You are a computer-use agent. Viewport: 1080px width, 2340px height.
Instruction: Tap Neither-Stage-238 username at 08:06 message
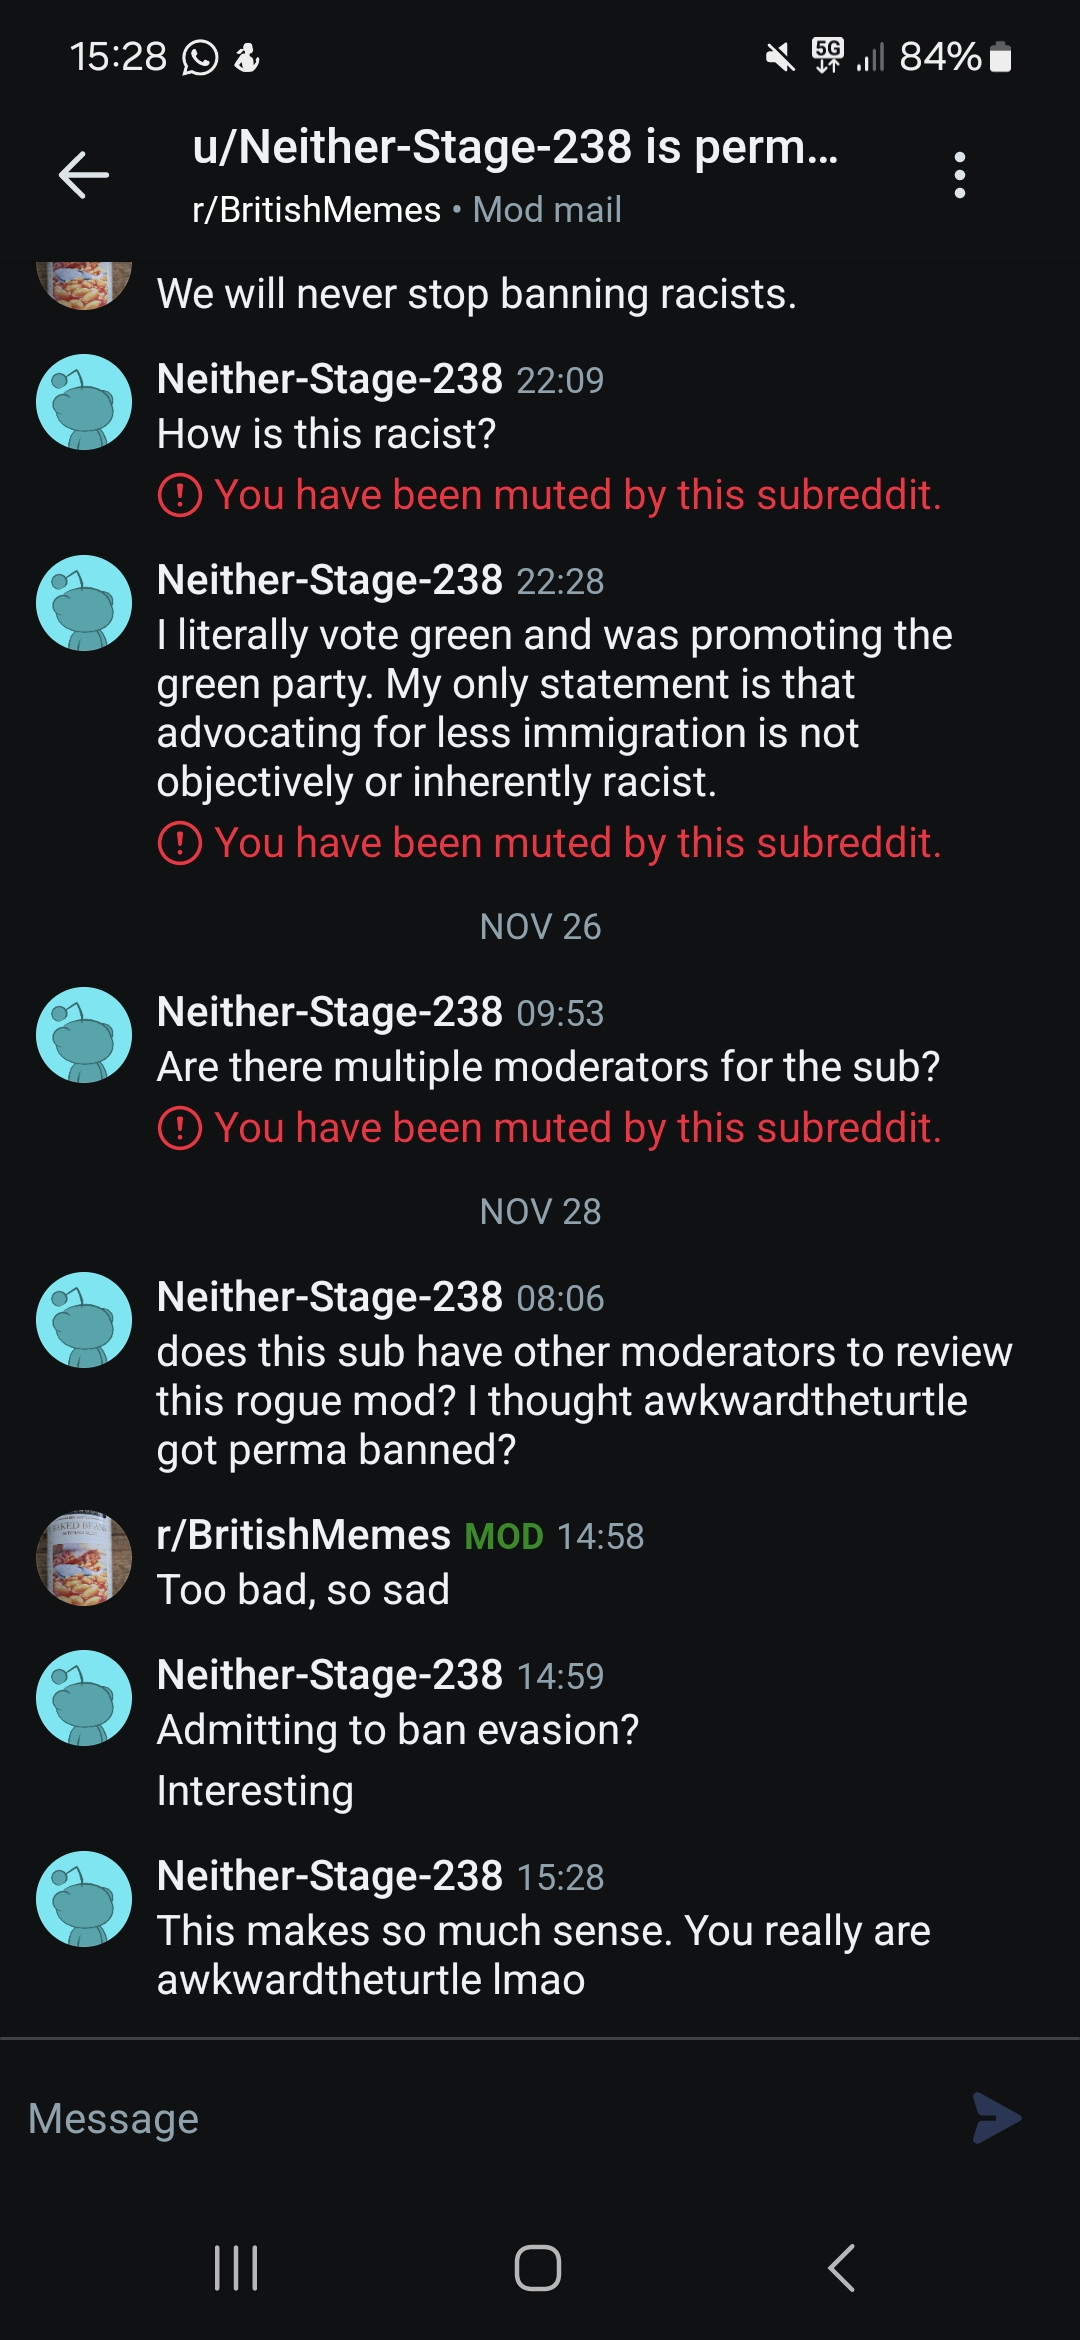pyautogui.click(x=330, y=1297)
